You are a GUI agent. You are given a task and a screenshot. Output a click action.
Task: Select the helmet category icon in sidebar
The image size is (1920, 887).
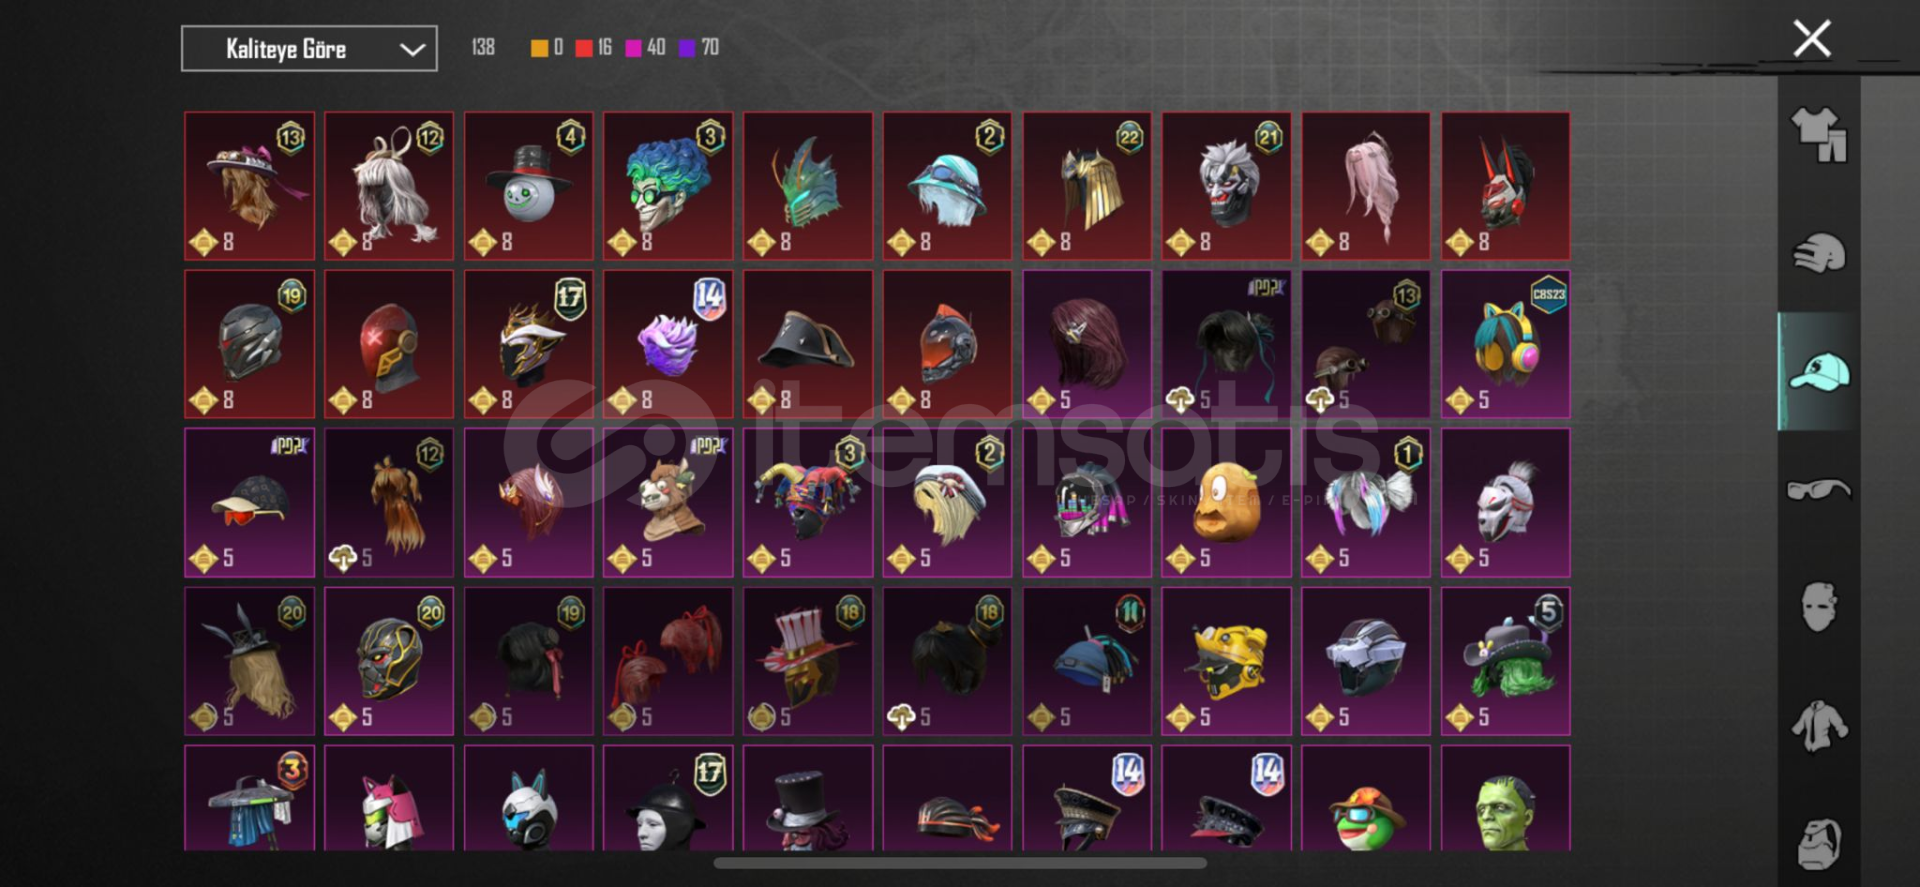point(1818,253)
